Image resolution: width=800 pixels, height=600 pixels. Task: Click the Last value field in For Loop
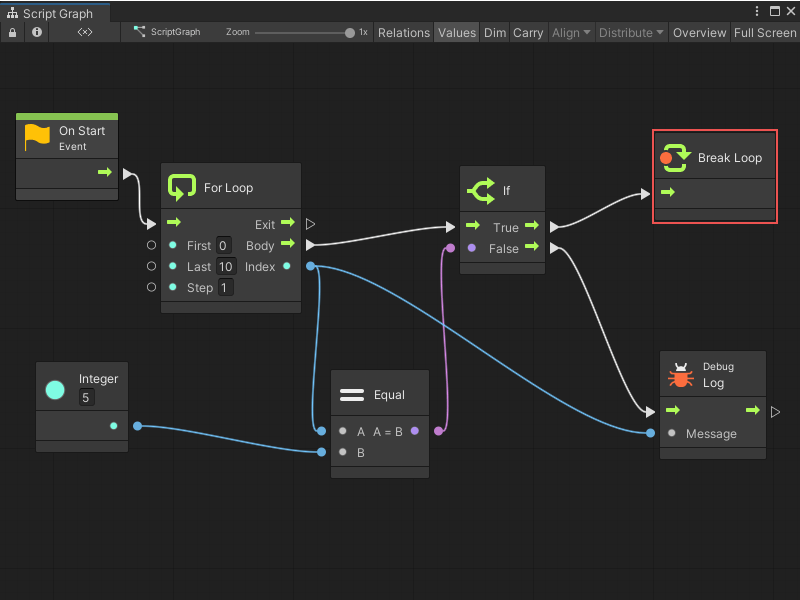pyautogui.click(x=226, y=266)
